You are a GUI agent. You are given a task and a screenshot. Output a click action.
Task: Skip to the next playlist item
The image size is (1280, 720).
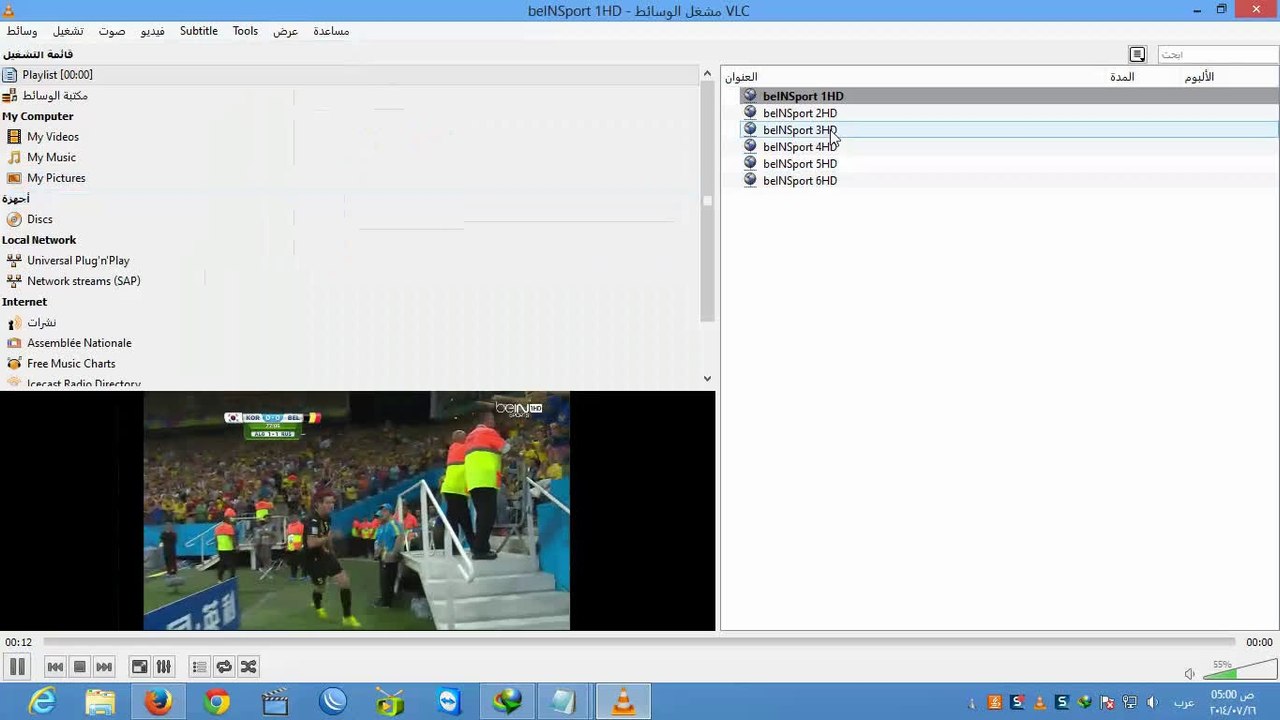(104, 667)
